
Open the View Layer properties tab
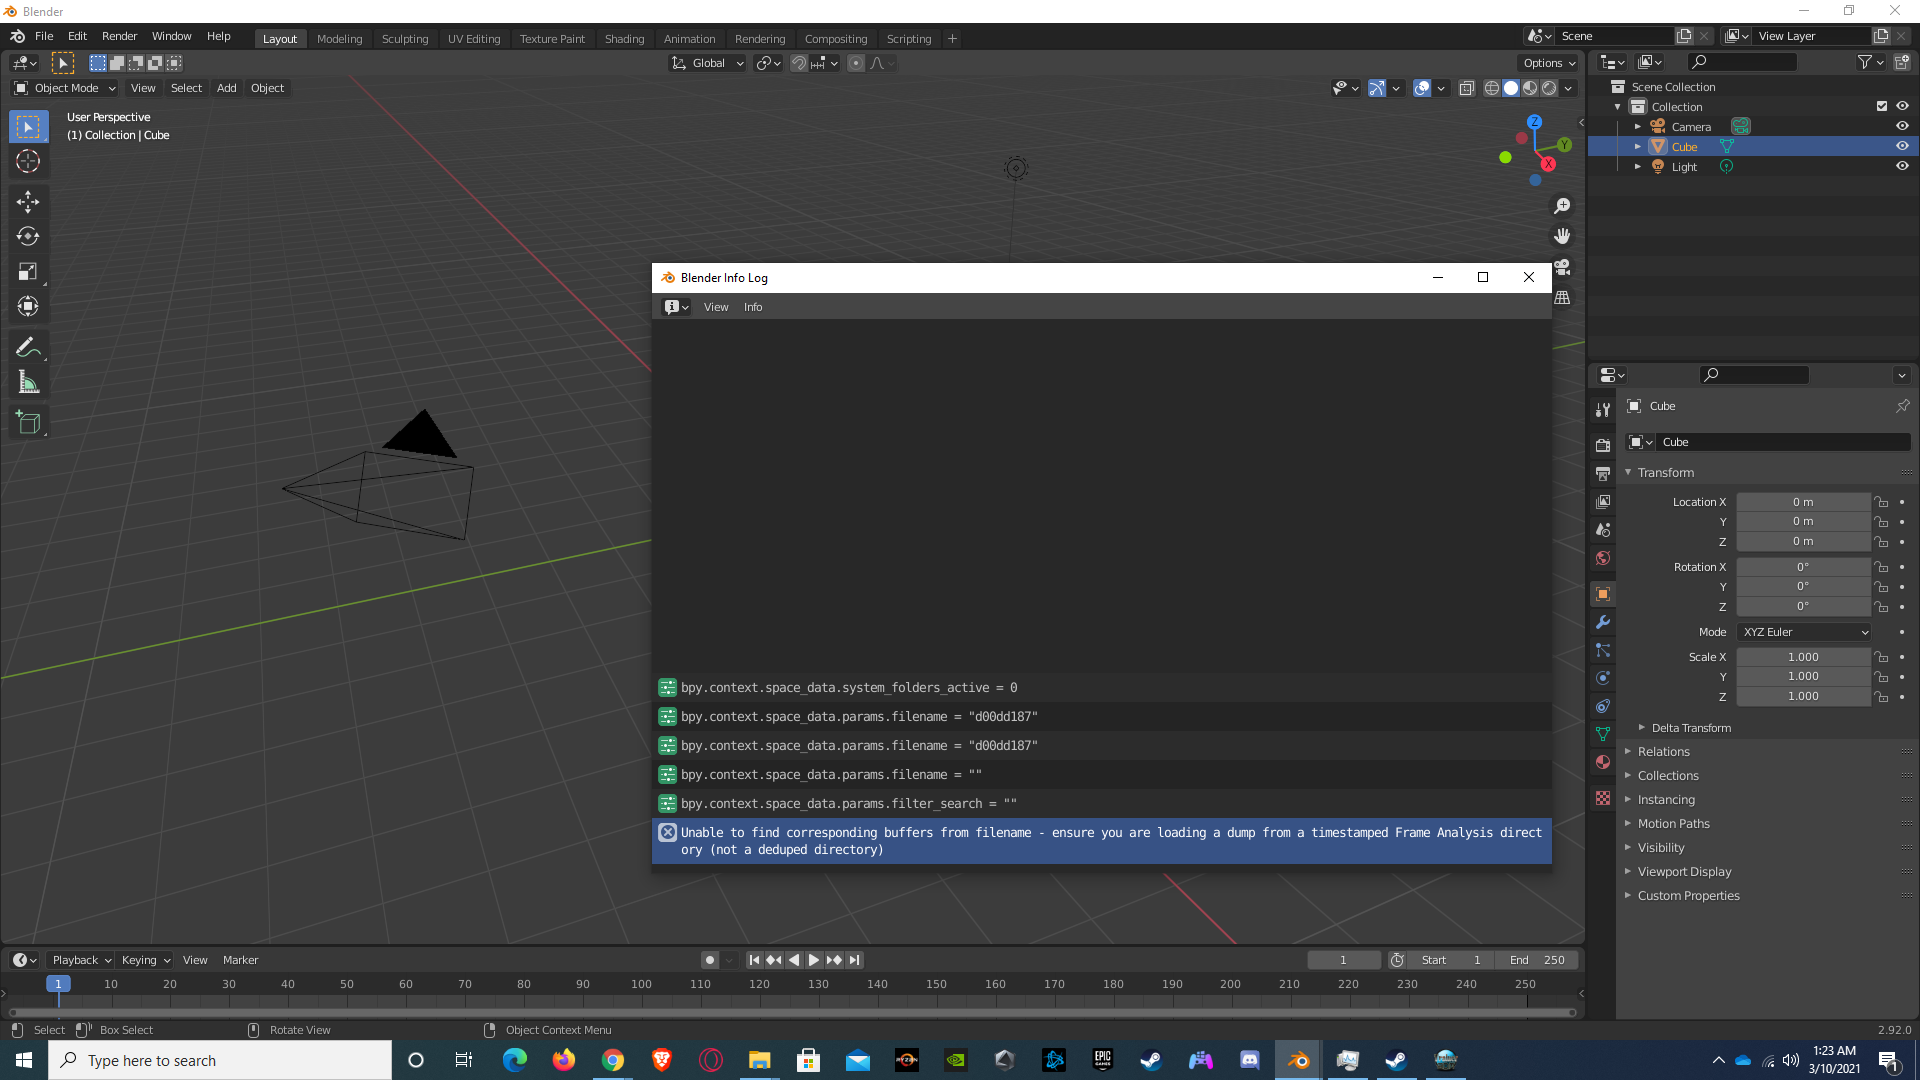coord(1603,502)
